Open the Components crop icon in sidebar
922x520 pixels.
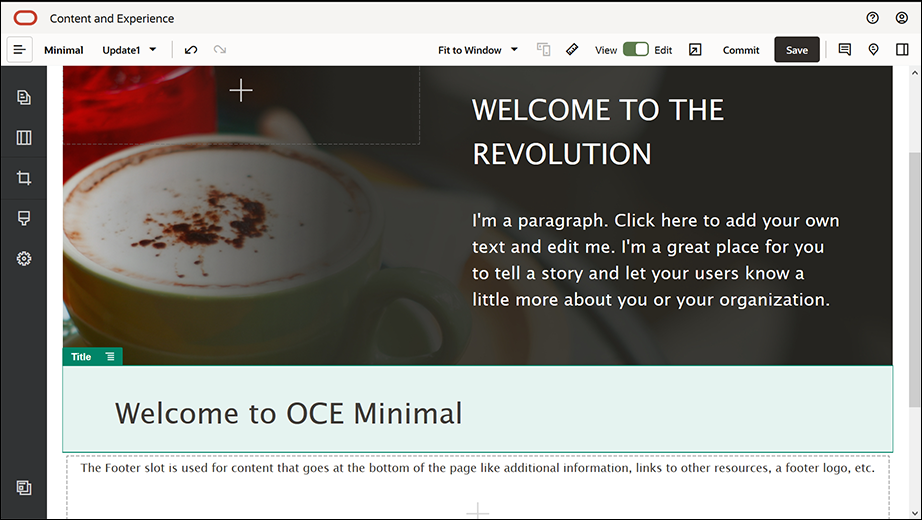24,178
